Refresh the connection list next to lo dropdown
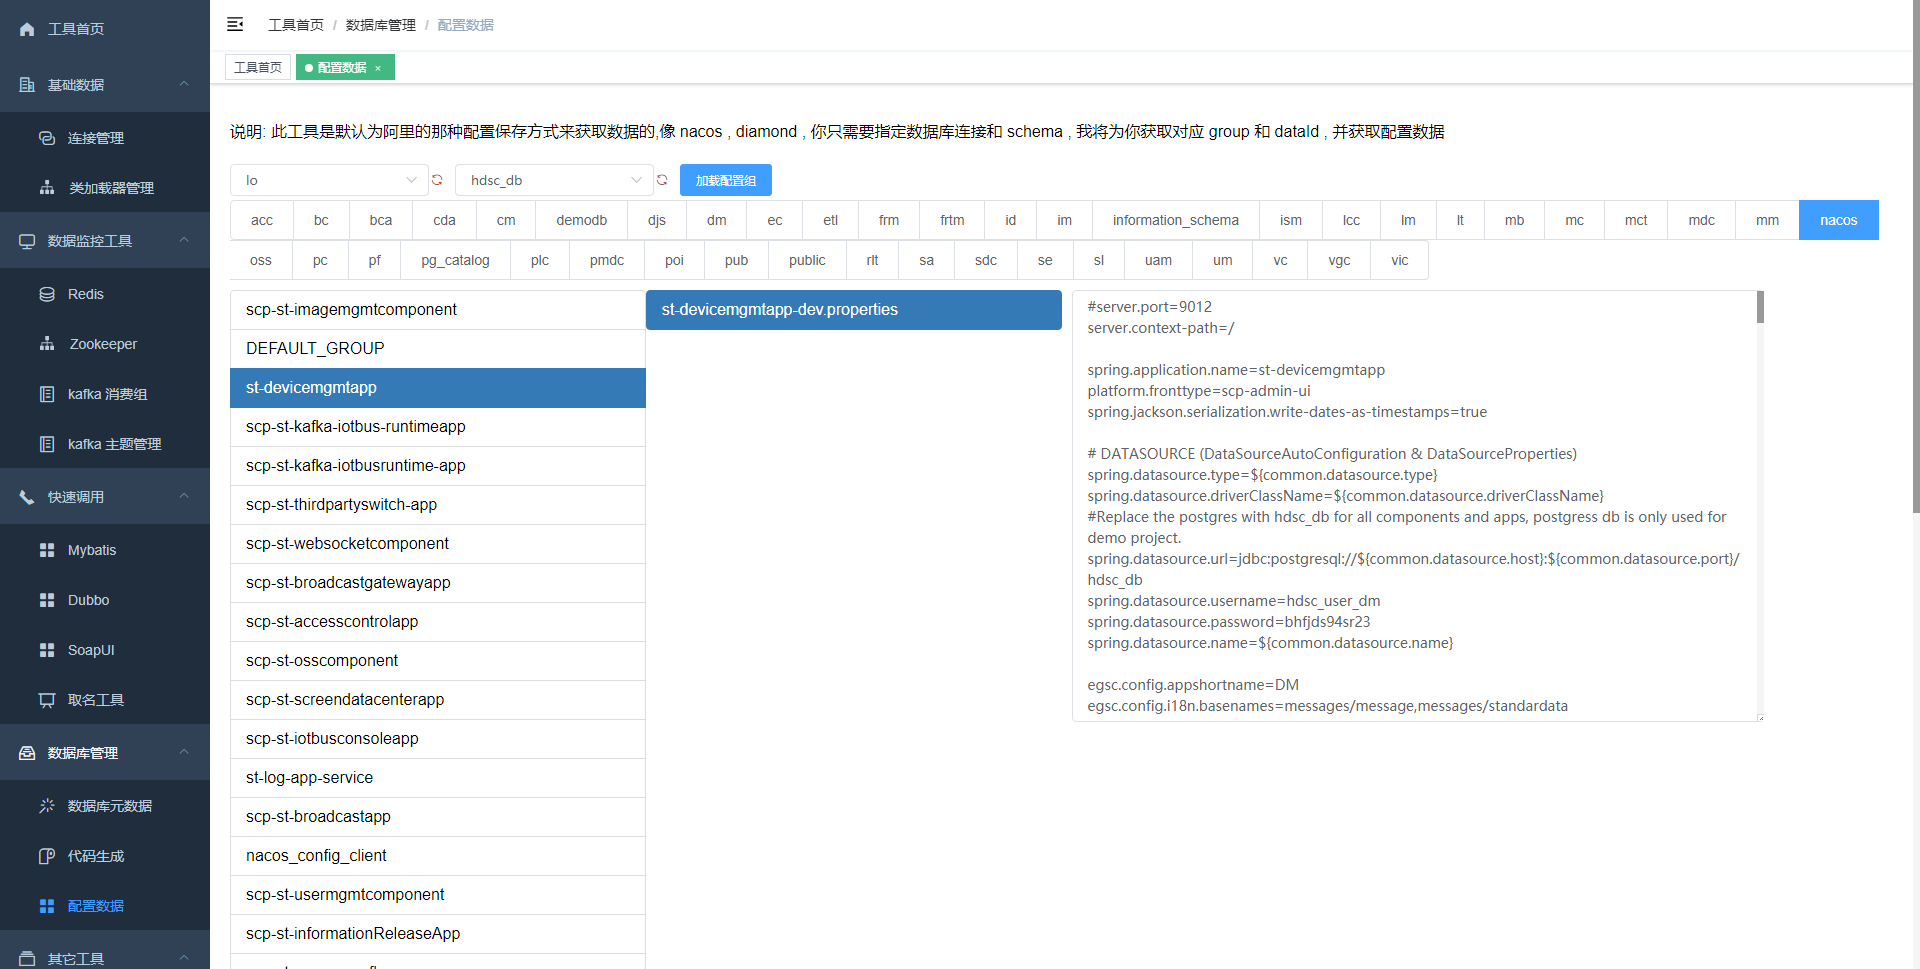Image resolution: width=1920 pixels, height=969 pixels. [x=437, y=180]
